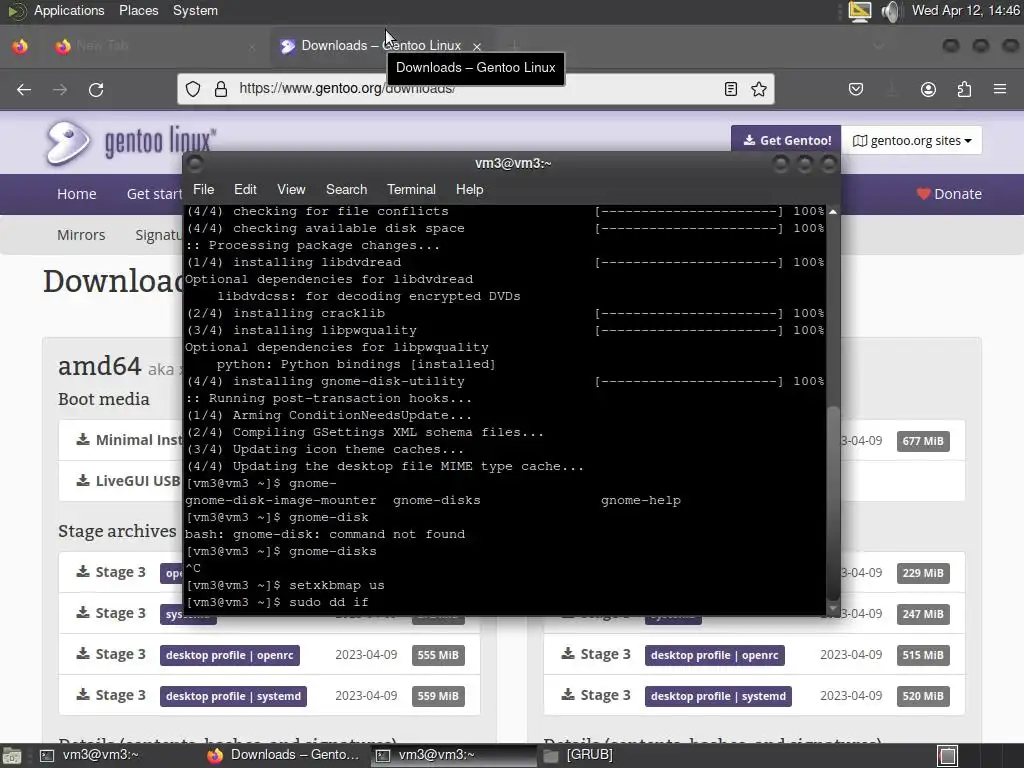Open the Mirrors sub-navigation link
Screen dimensions: 1024x768
coord(81,235)
